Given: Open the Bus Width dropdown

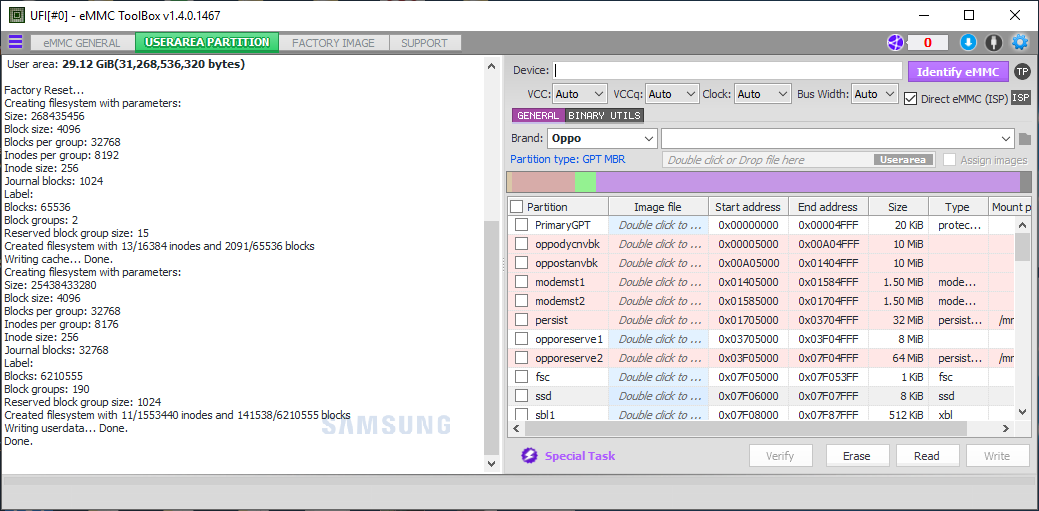Looking at the screenshot, I should [x=875, y=94].
